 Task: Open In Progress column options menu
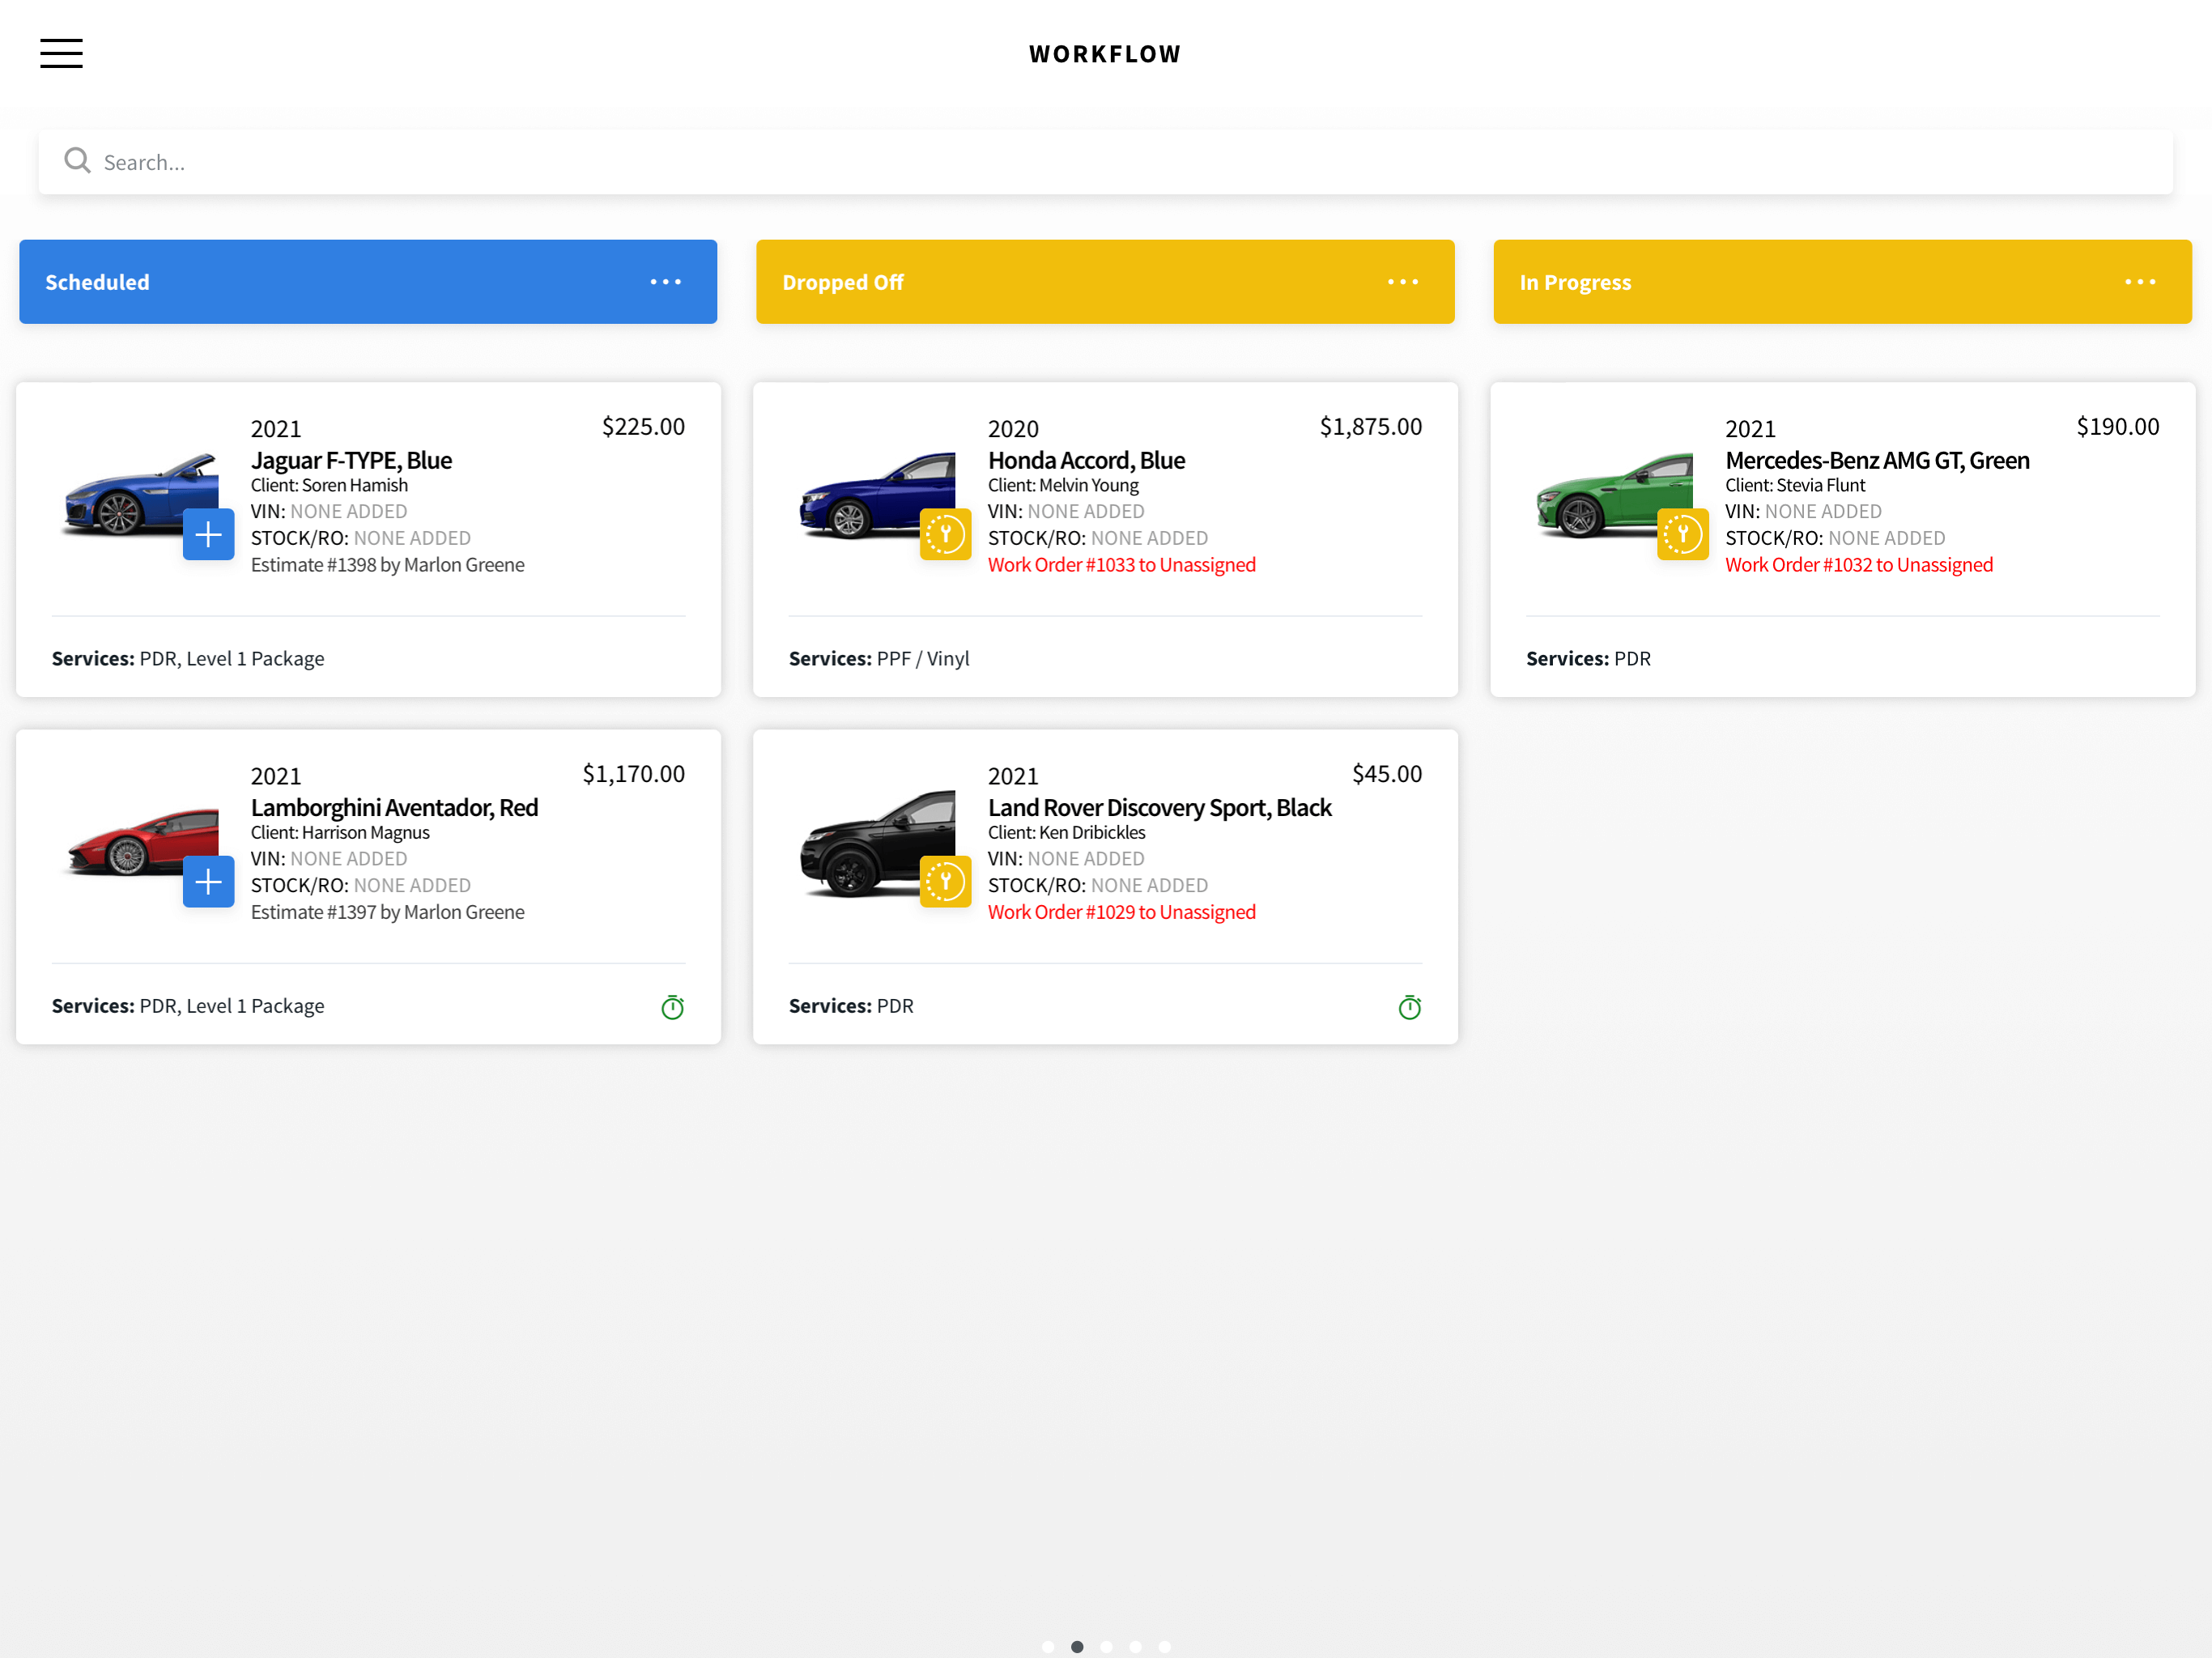pyautogui.click(x=2139, y=282)
